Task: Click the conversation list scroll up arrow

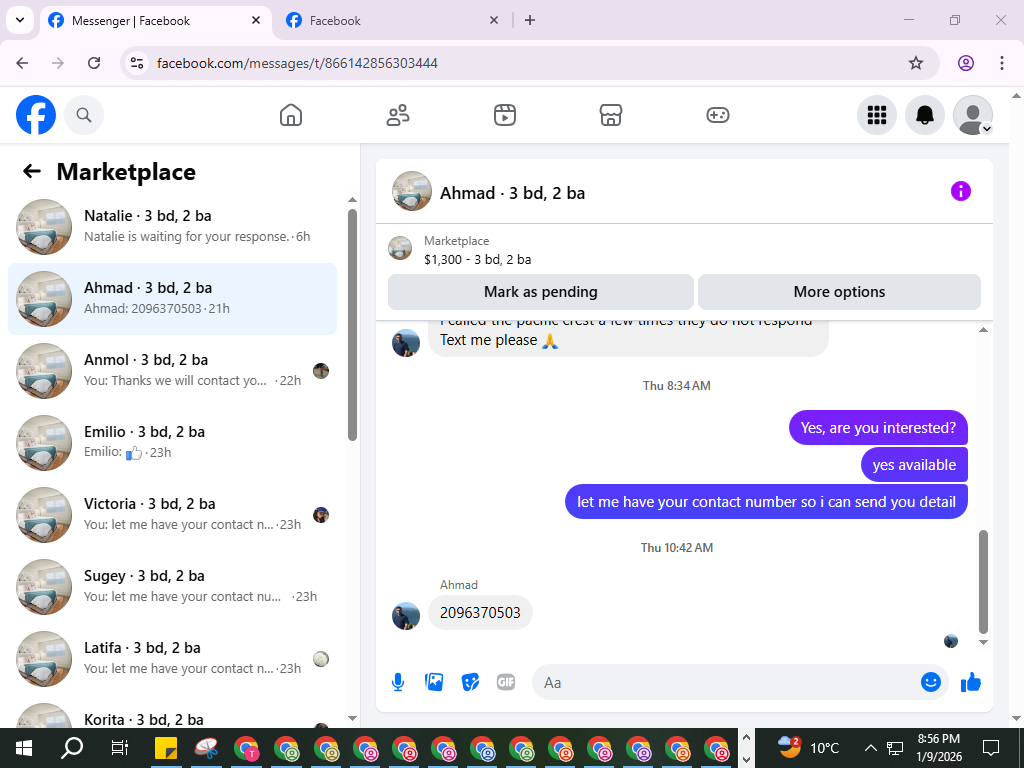Action: tap(353, 200)
